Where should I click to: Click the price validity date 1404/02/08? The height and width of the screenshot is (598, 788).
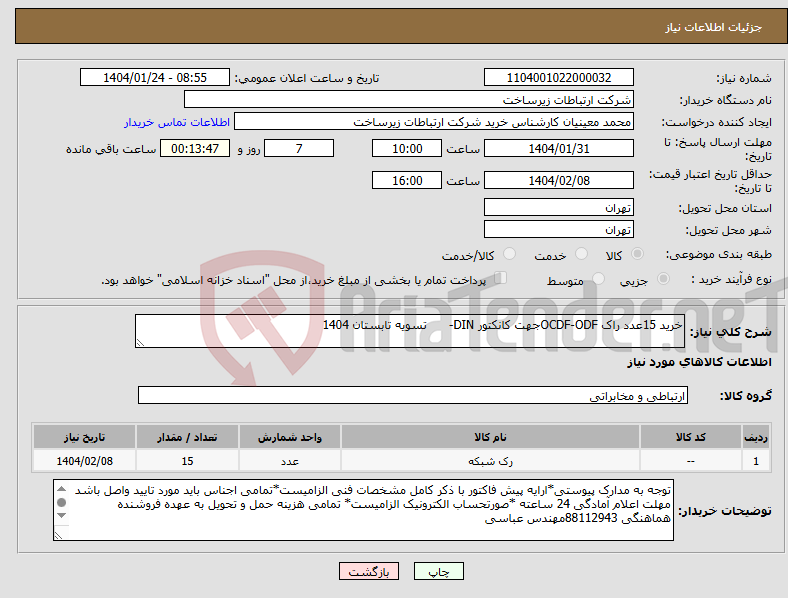click(x=558, y=180)
